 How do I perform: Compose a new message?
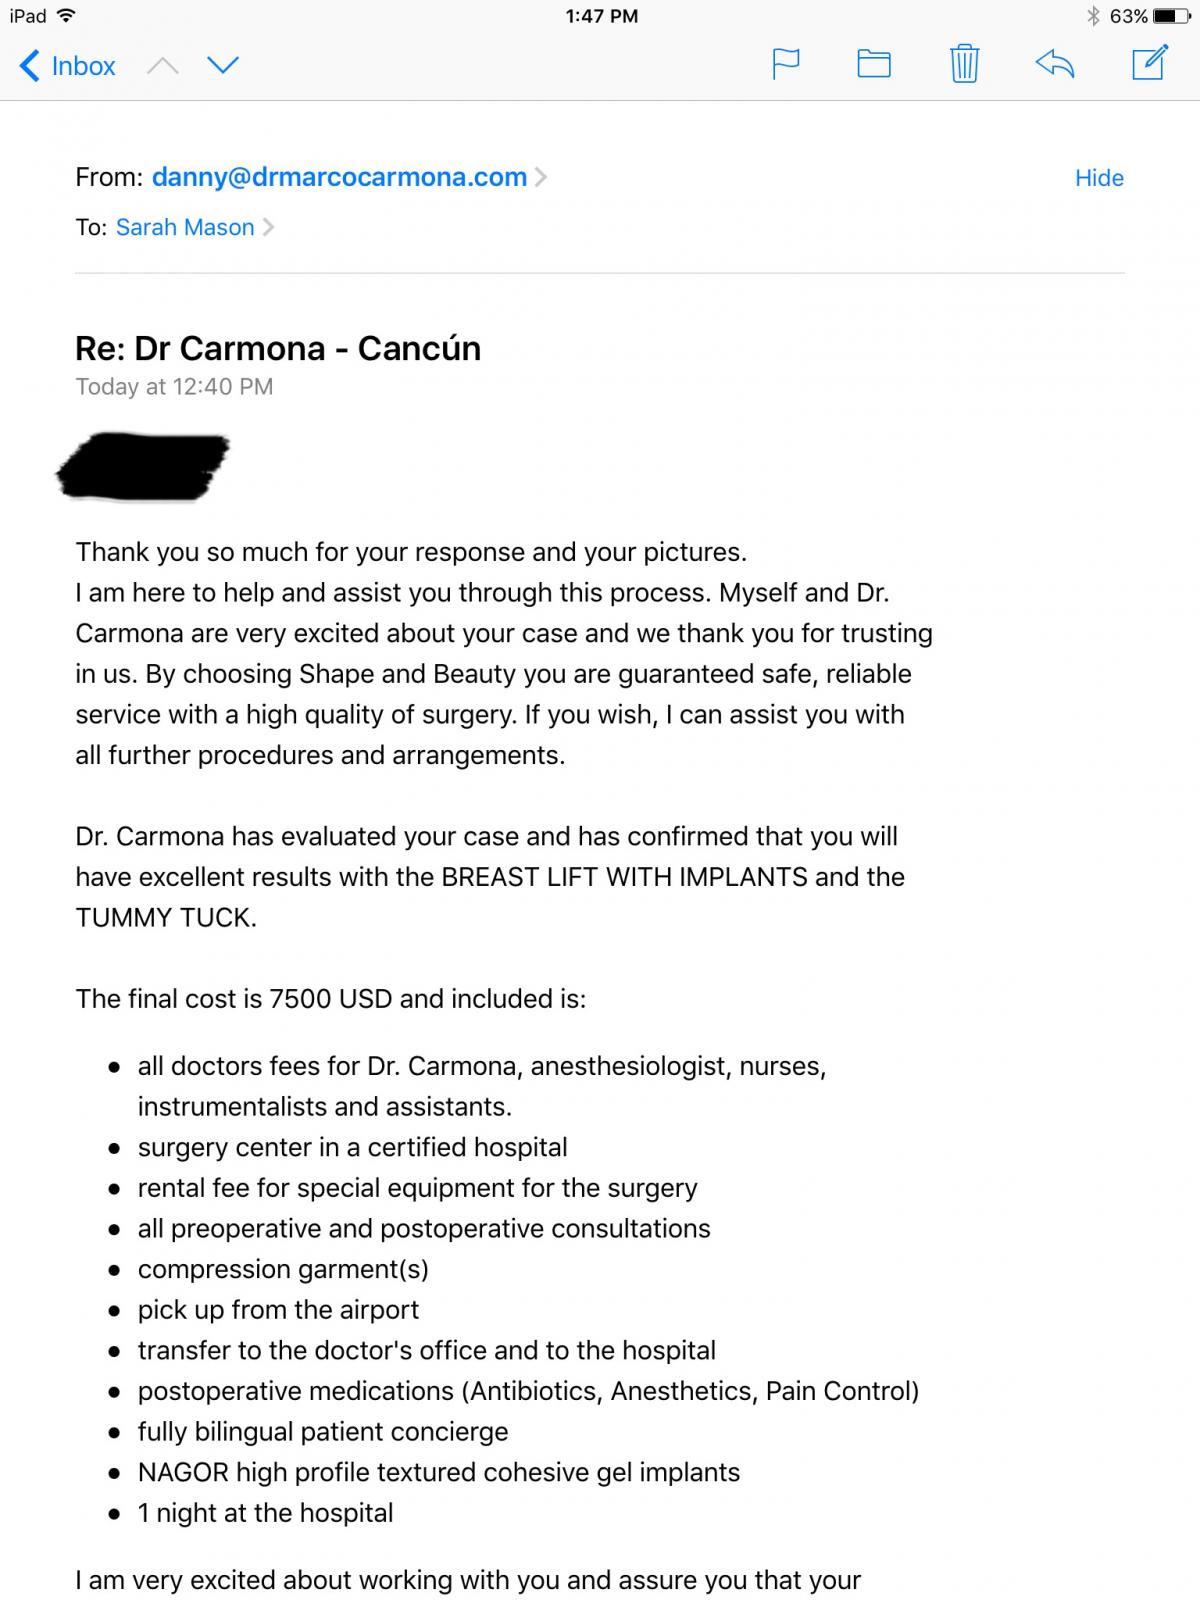(x=1149, y=62)
